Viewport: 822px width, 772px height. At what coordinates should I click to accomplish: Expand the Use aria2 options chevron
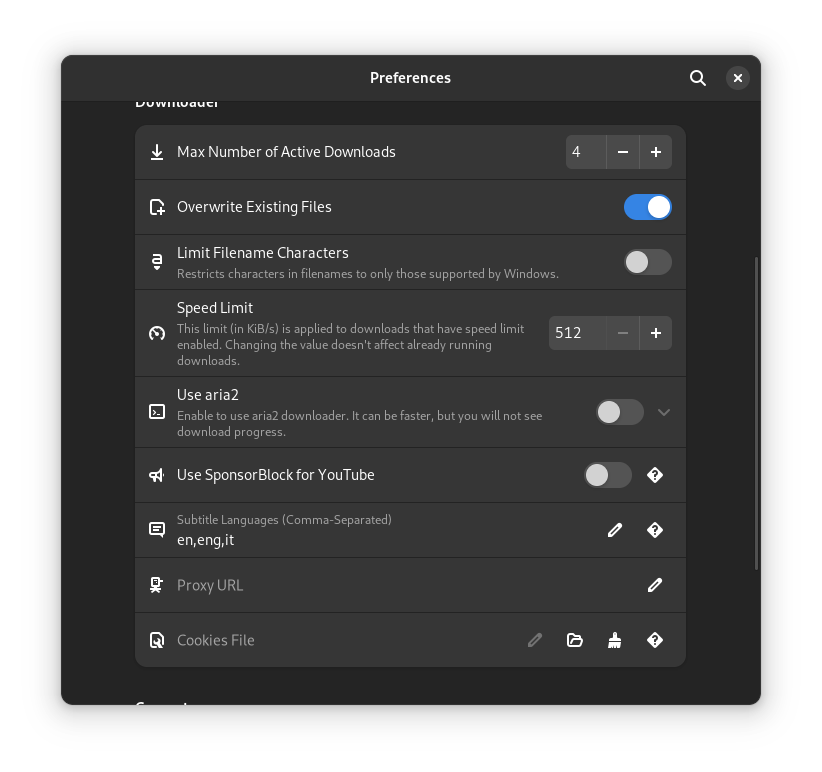click(664, 412)
